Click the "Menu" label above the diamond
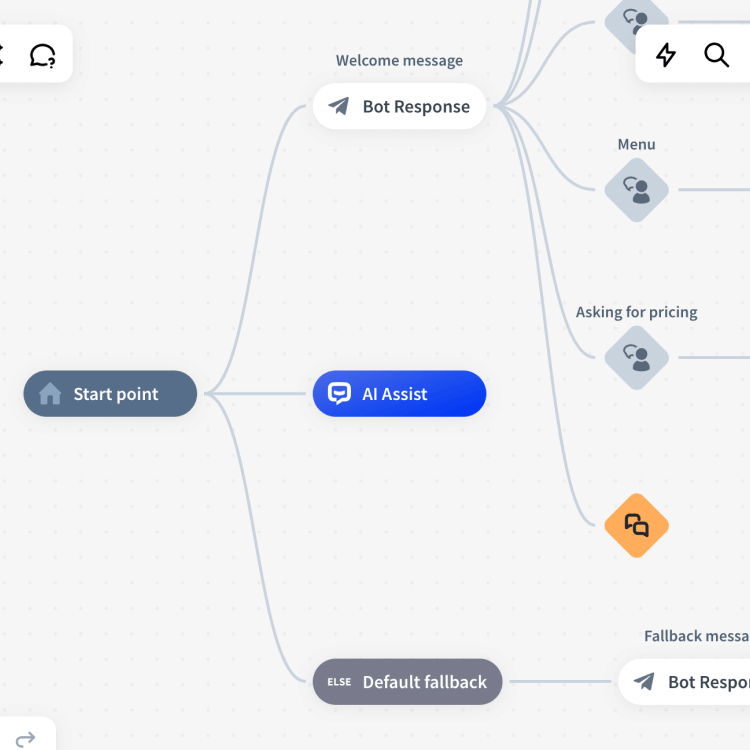 (x=636, y=145)
